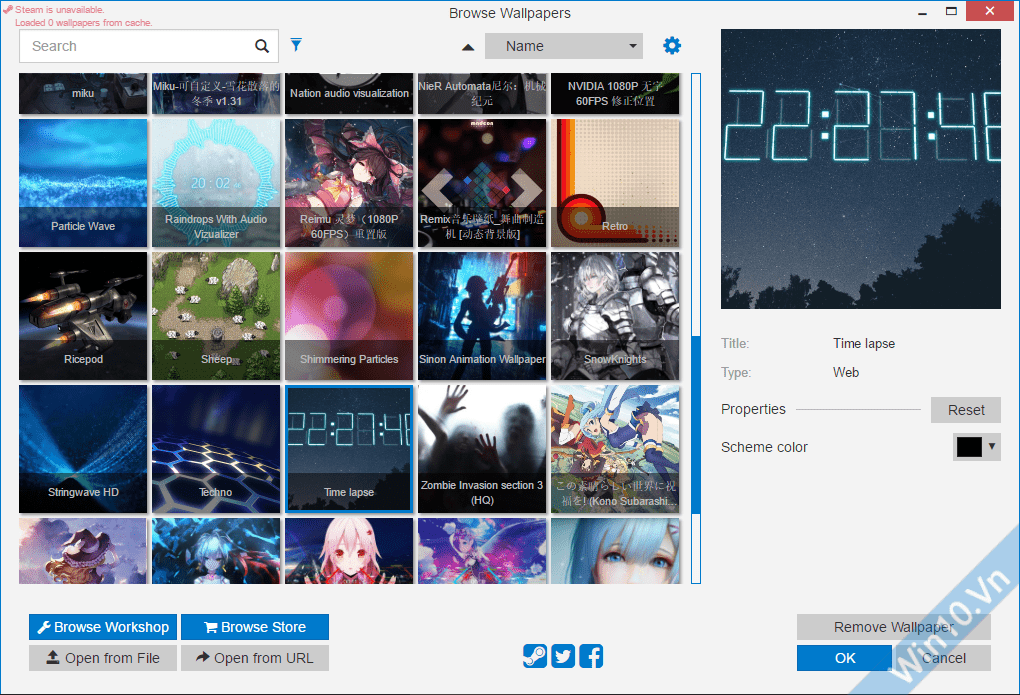Image resolution: width=1020 pixels, height=695 pixels.
Task: Select the Sheep wallpaper
Action: (216, 316)
